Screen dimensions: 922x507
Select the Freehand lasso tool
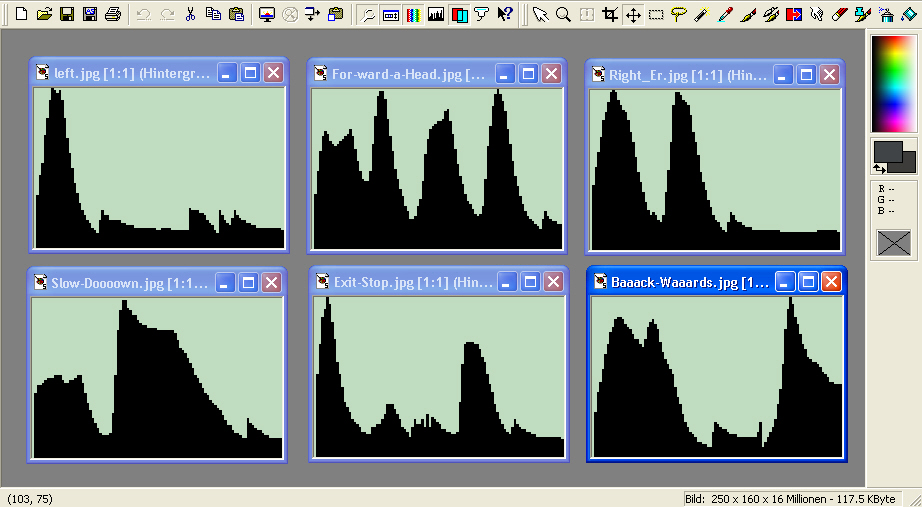click(679, 14)
